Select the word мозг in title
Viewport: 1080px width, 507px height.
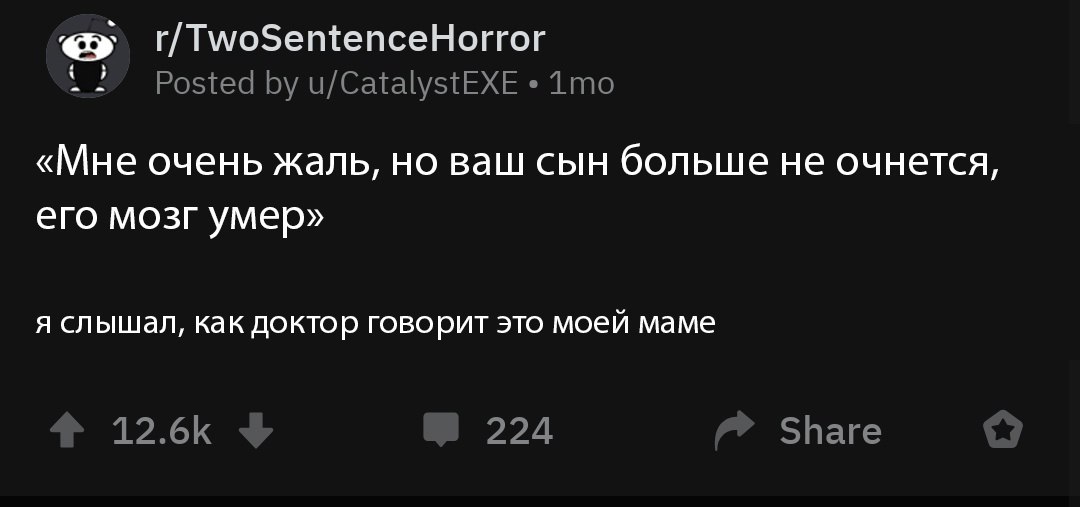[155, 219]
